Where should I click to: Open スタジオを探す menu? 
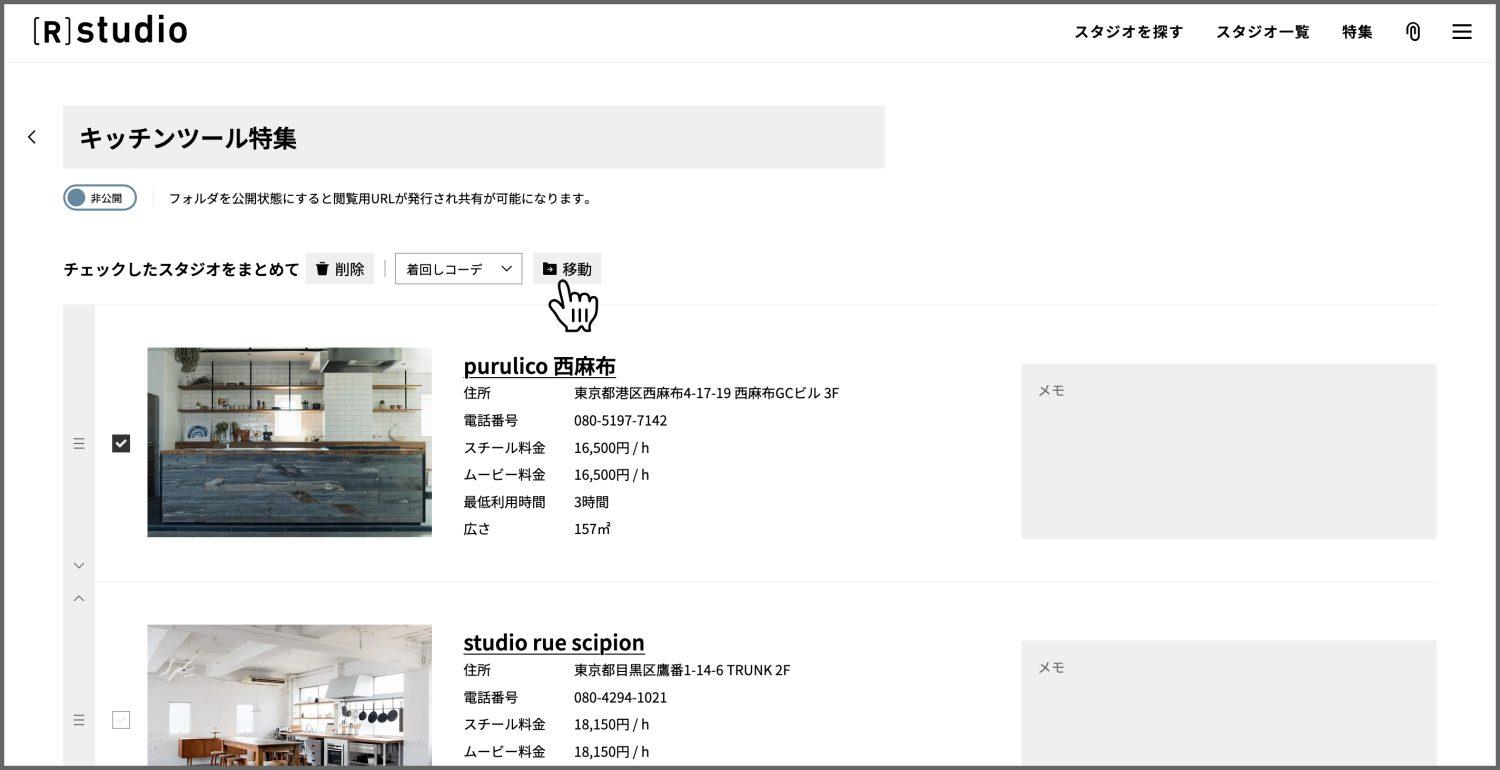pos(1128,32)
